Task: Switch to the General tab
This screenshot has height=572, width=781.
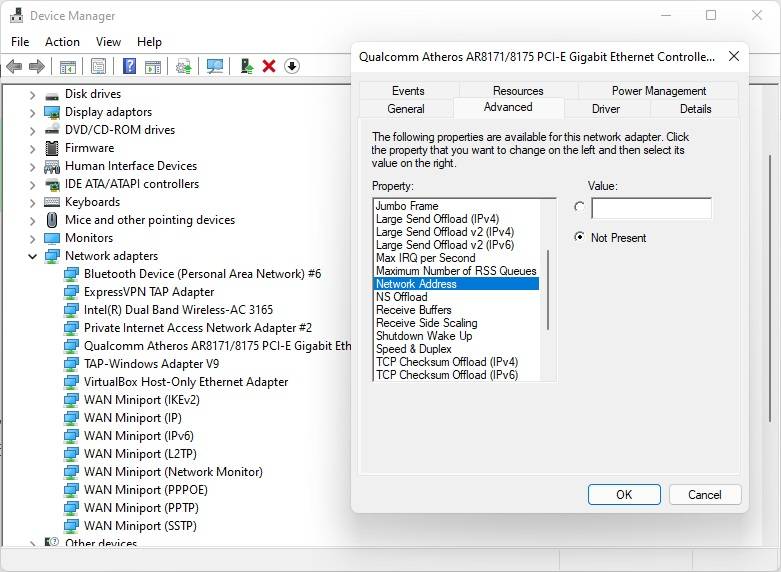Action: click(x=406, y=109)
